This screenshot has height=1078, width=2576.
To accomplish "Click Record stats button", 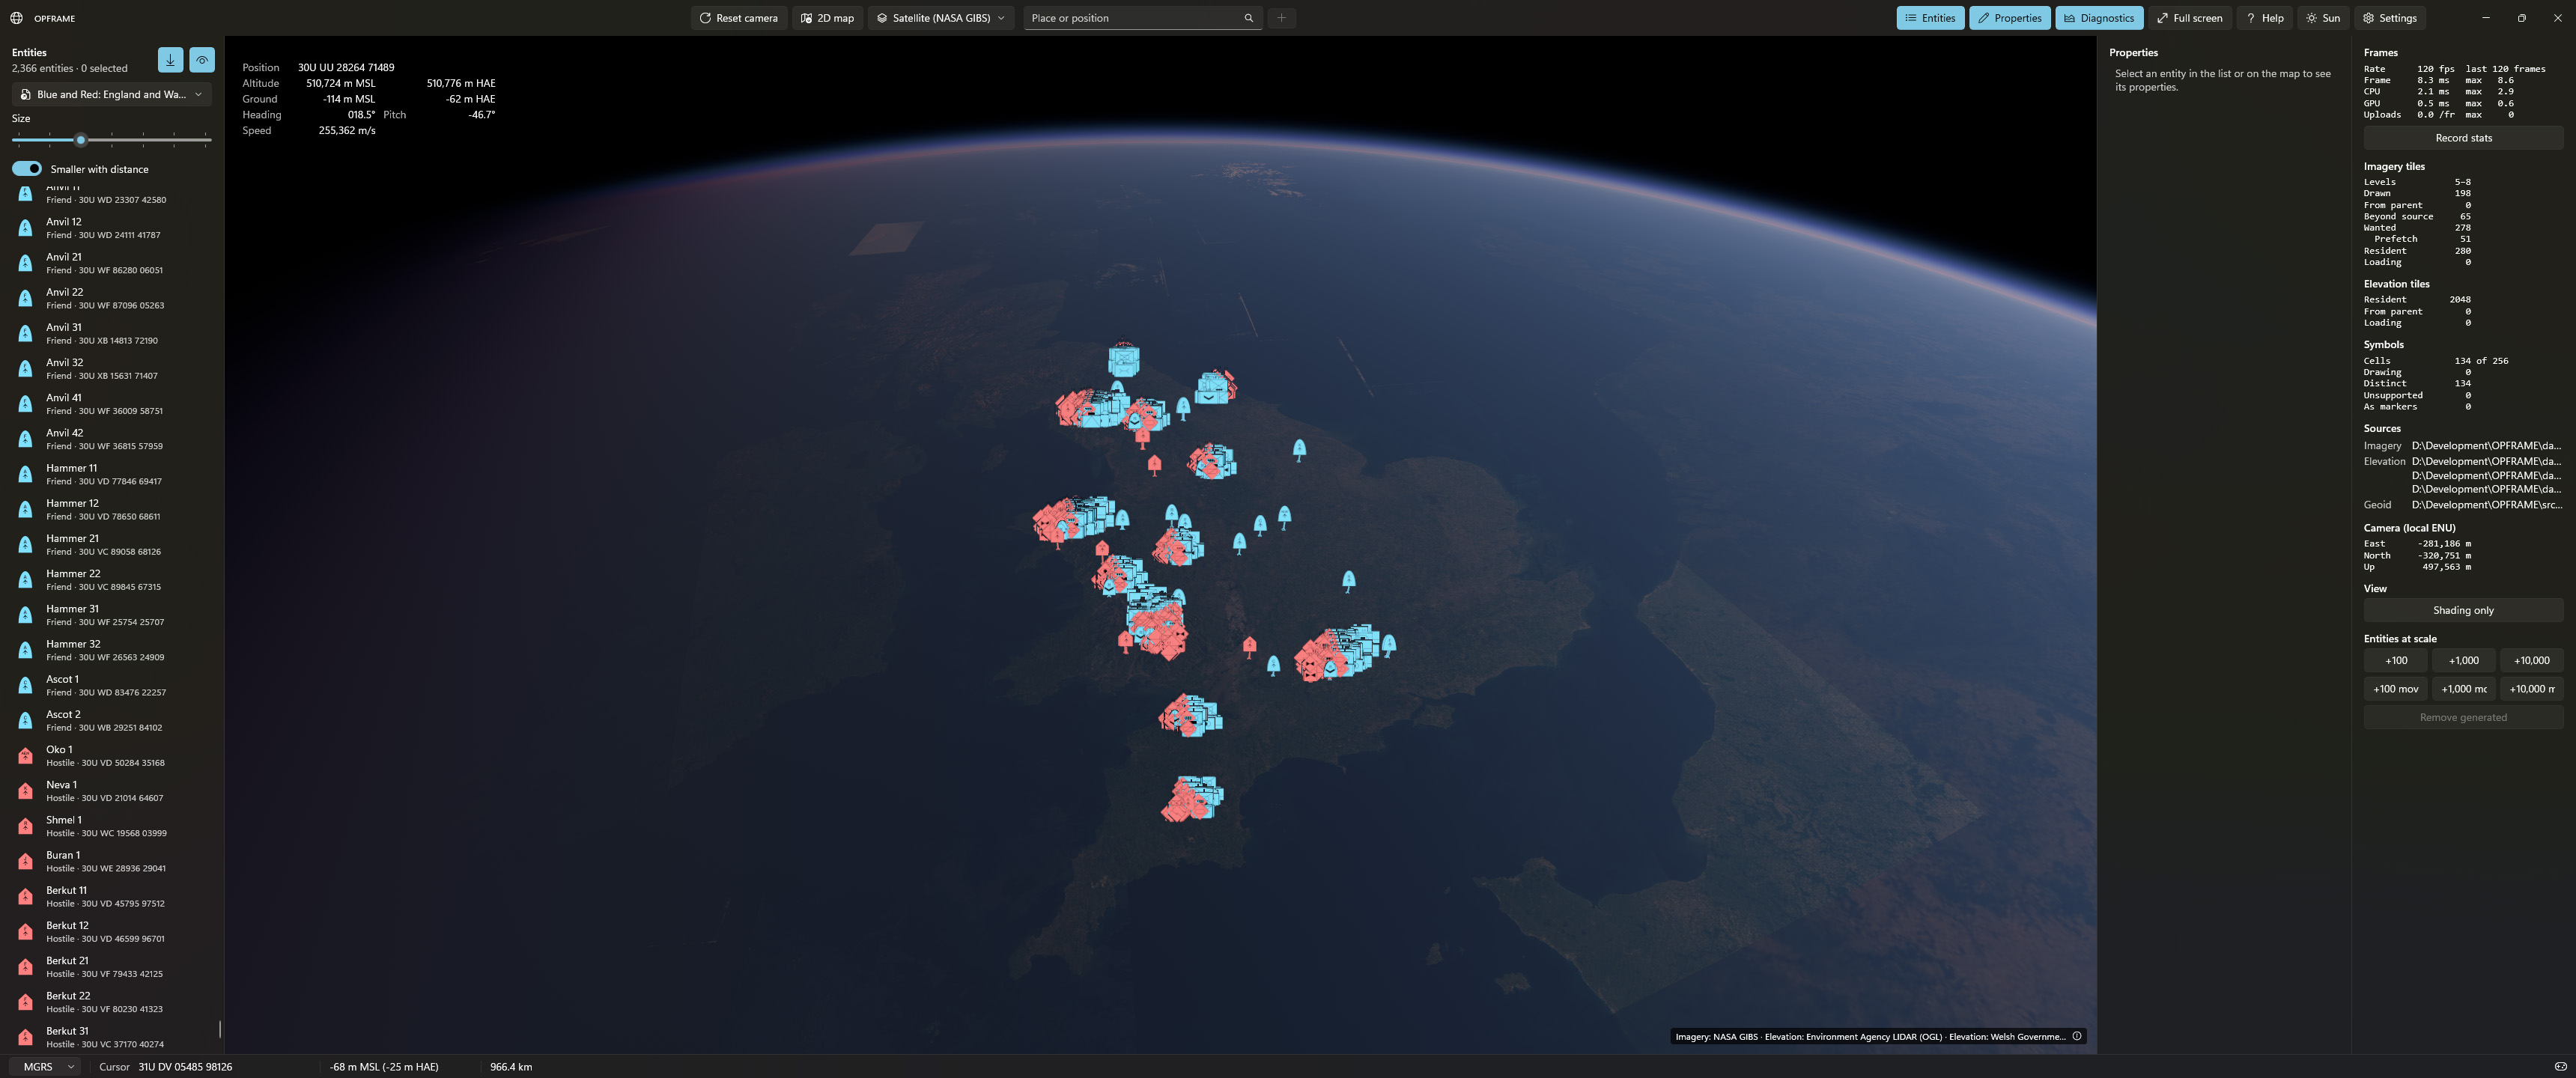I will [2462, 138].
